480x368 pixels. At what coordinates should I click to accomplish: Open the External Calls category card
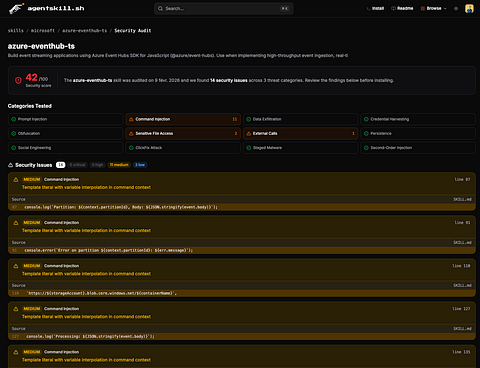coord(301,133)
